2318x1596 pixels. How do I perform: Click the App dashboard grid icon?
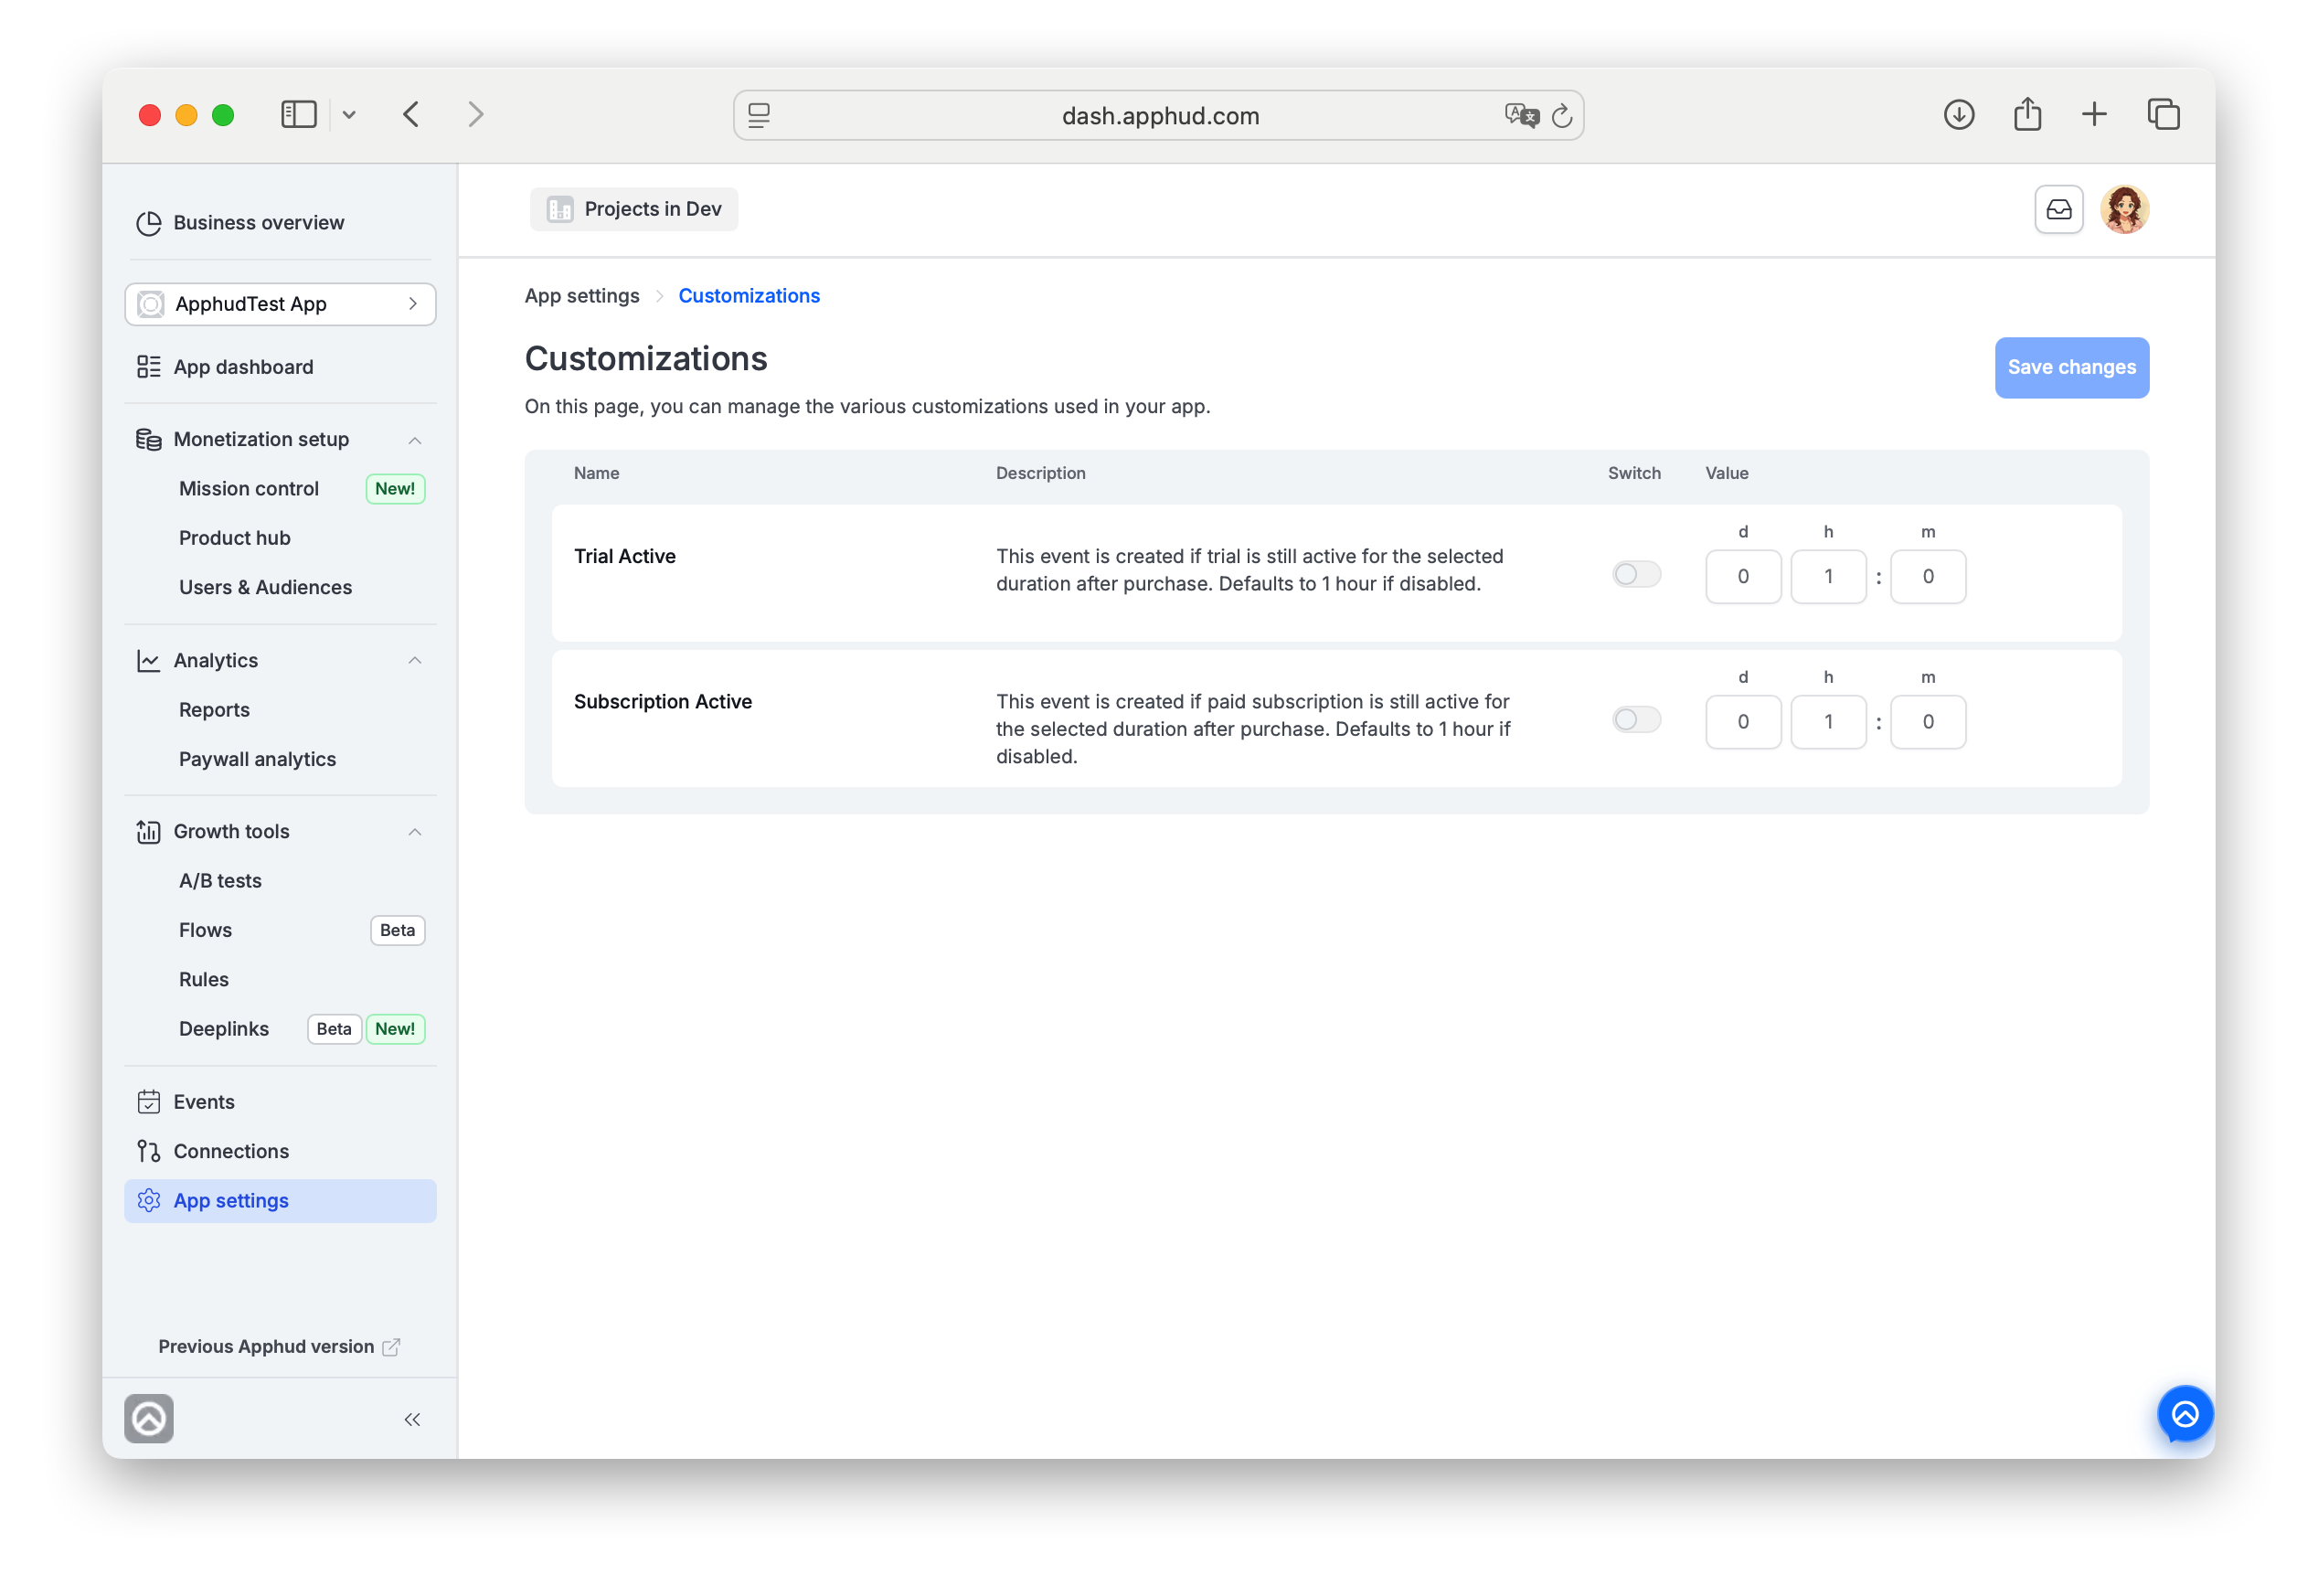[x=149, y=367]
